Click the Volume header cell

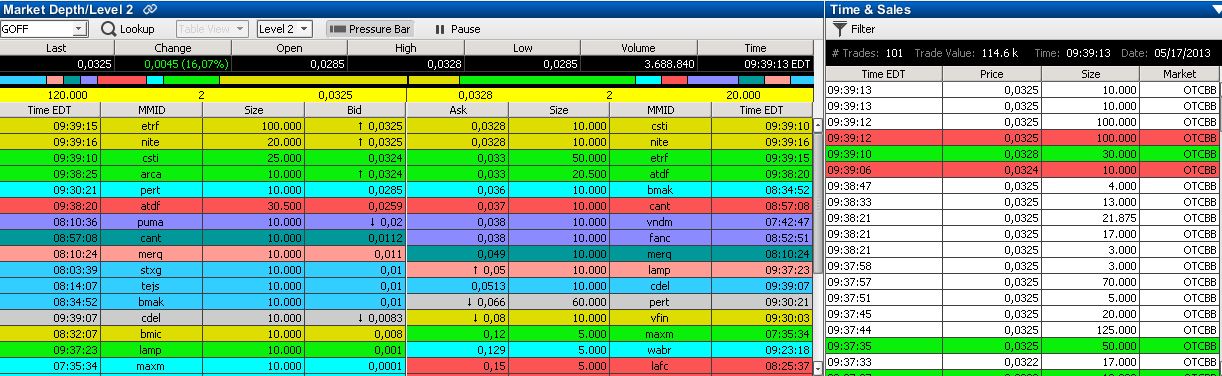(x=638, y=47)
